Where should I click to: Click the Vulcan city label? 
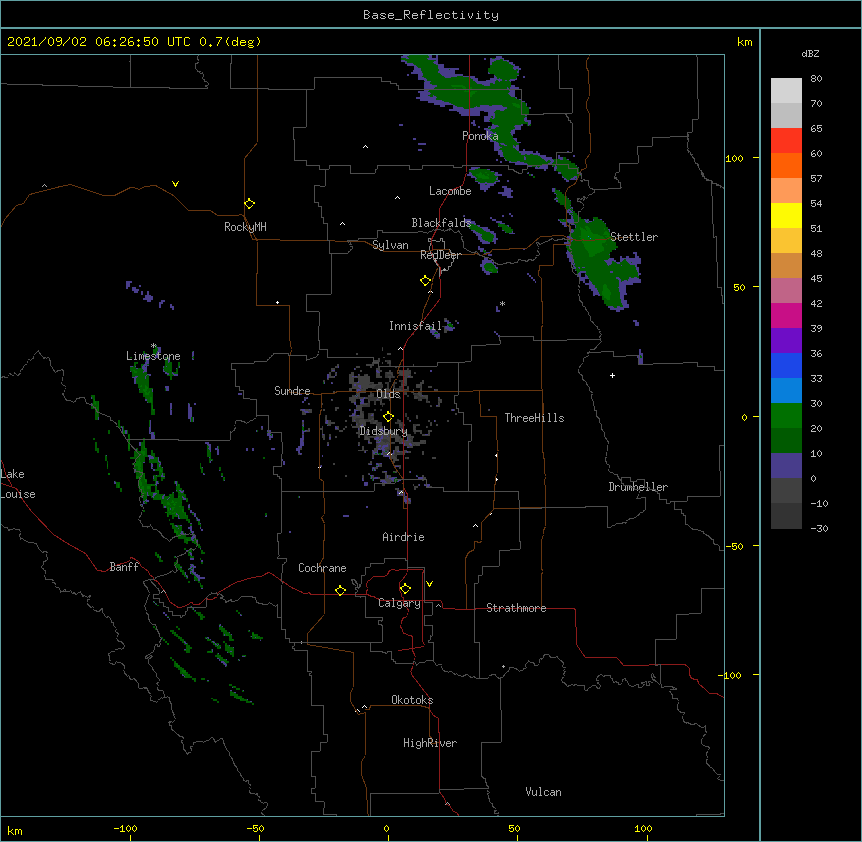pyautogui.click(x=543, y=792)
